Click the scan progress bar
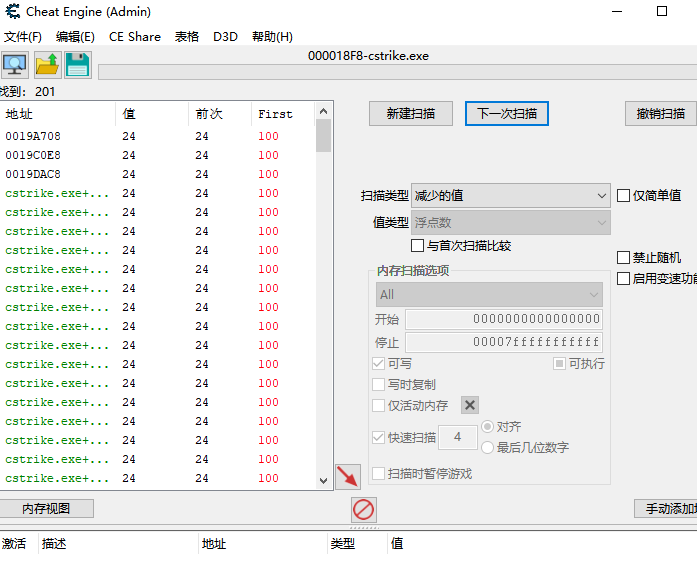Viewport: 697px width, 574px height. pos(397,72)
